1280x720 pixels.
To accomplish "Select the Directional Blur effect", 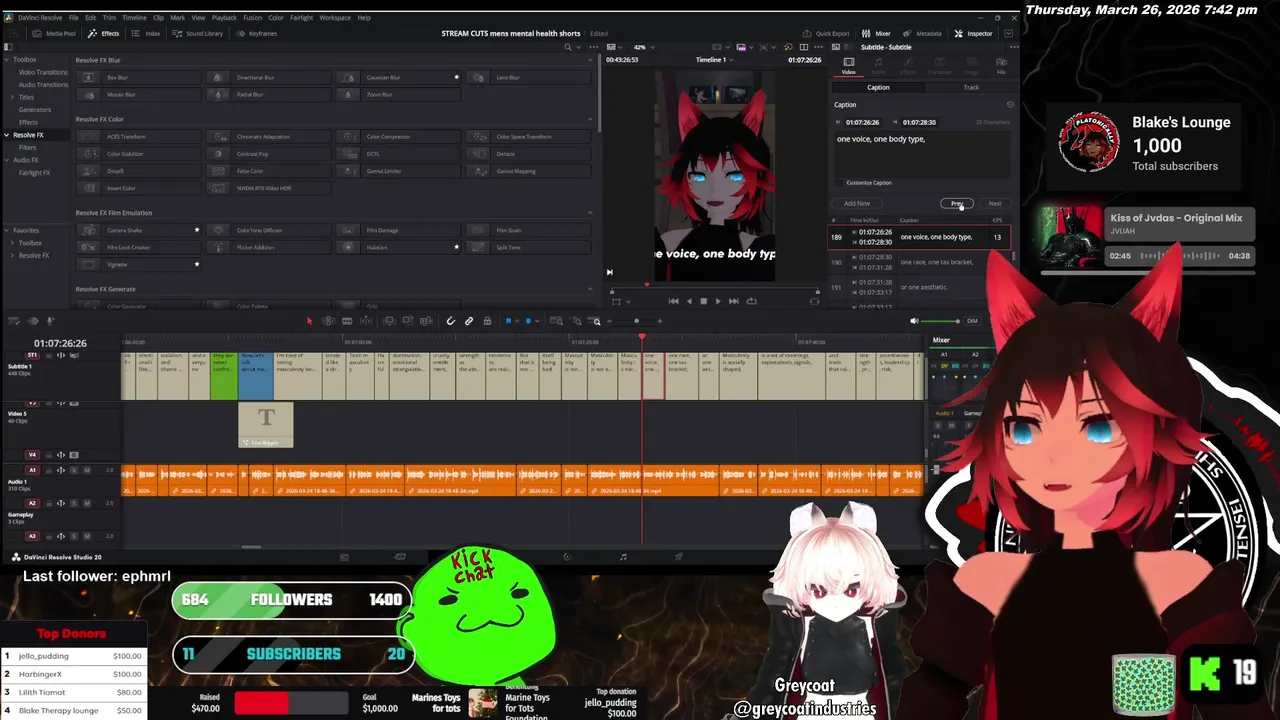I will (267, 77).
